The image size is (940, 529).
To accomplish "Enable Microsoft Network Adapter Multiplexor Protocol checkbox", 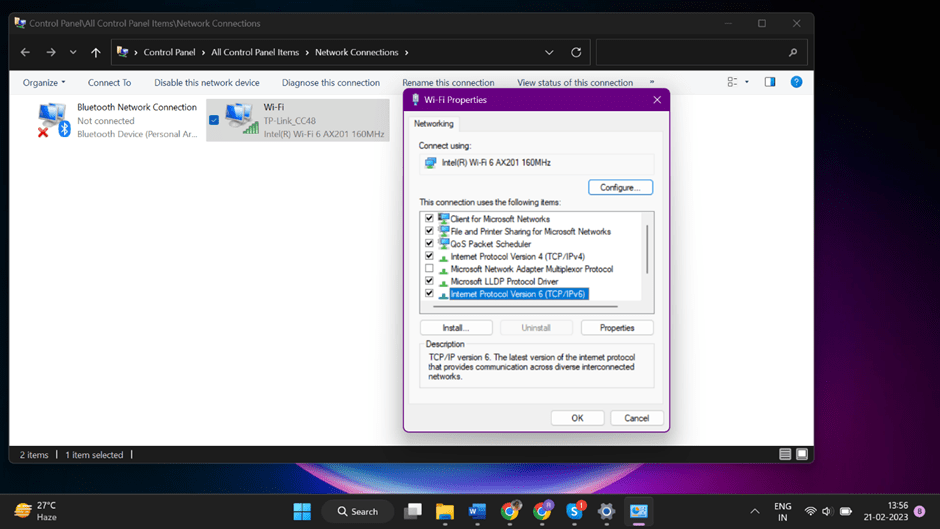I will pos(429,269).
